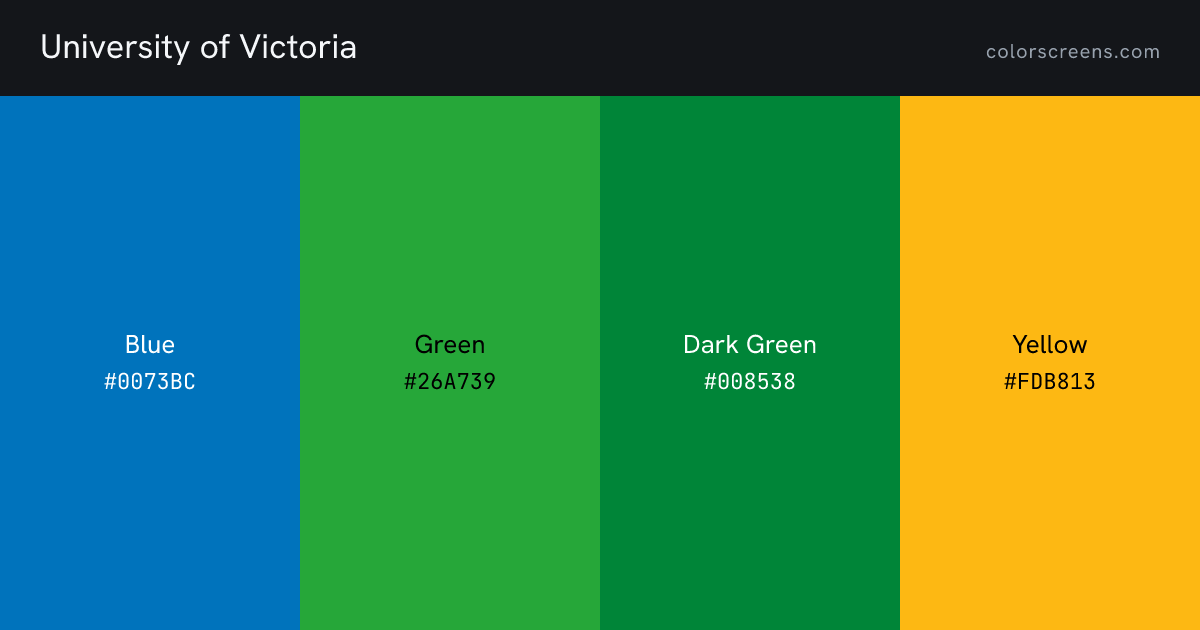
Task: Select the #008538 hex code
Action: tap(750, 381)
